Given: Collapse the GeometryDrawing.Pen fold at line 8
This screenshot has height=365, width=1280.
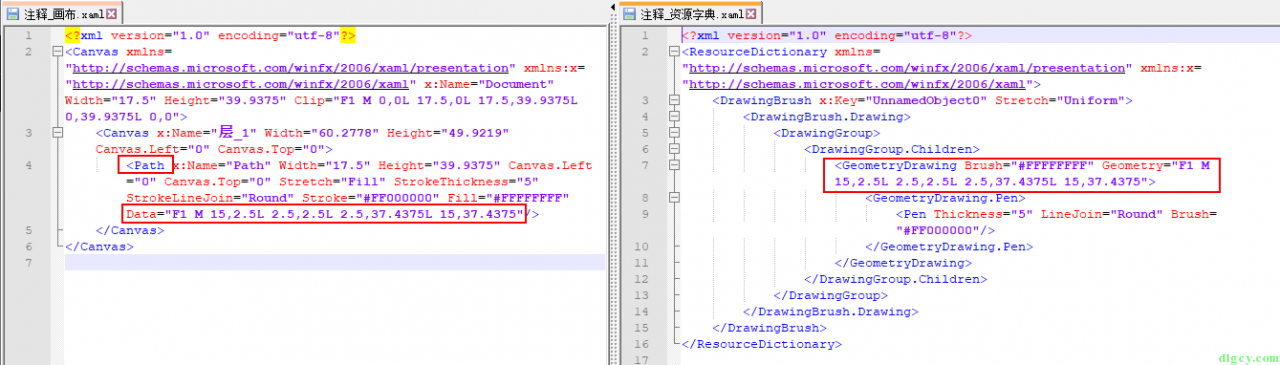Looking at the screenshot, I should point(673,197).
